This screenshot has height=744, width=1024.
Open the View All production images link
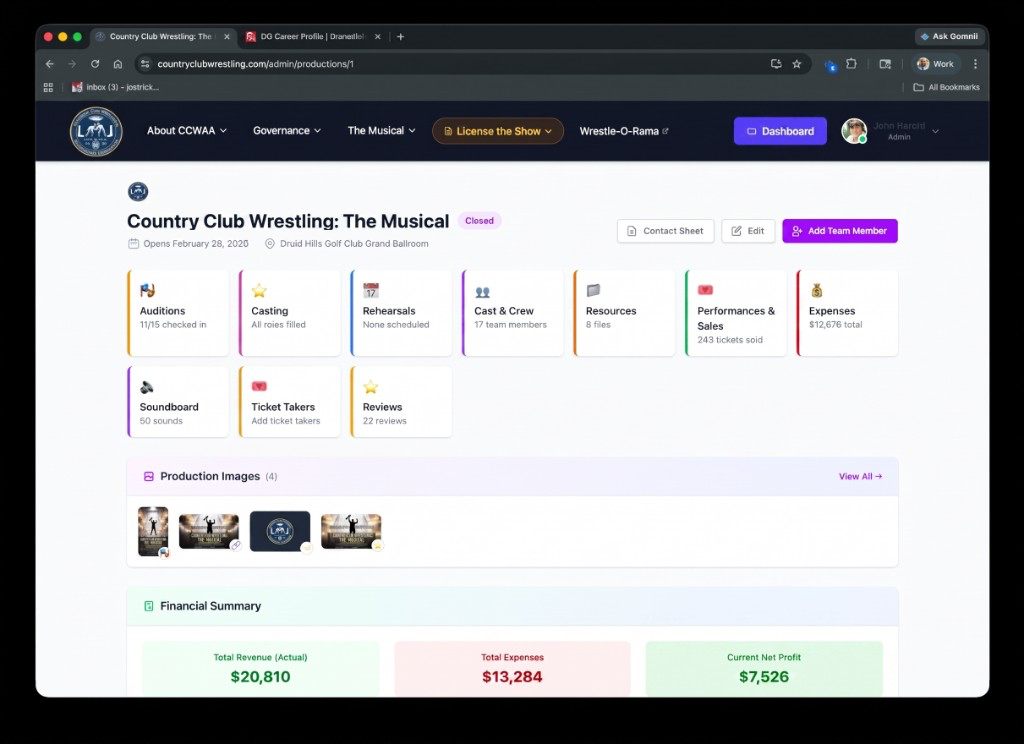click(858, 476)
